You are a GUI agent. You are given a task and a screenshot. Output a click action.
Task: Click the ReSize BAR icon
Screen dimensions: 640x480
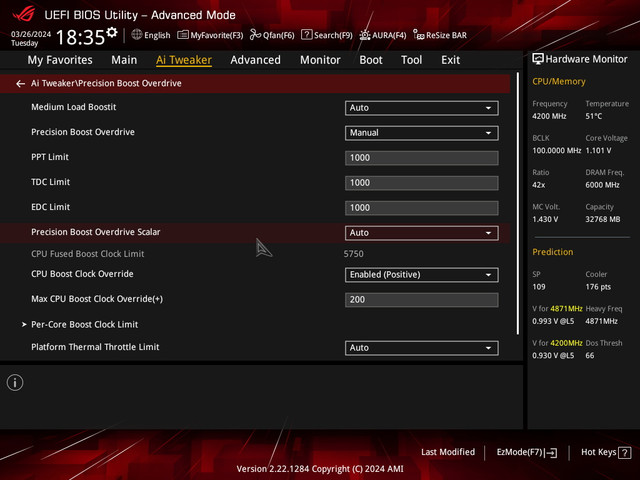pos(419,35)
